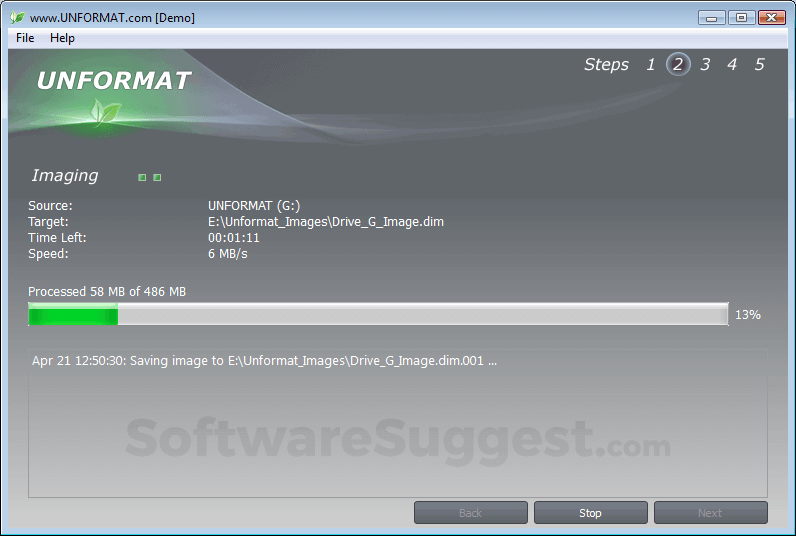Click the Stop button to halt imaging

[x=590, y=513]
